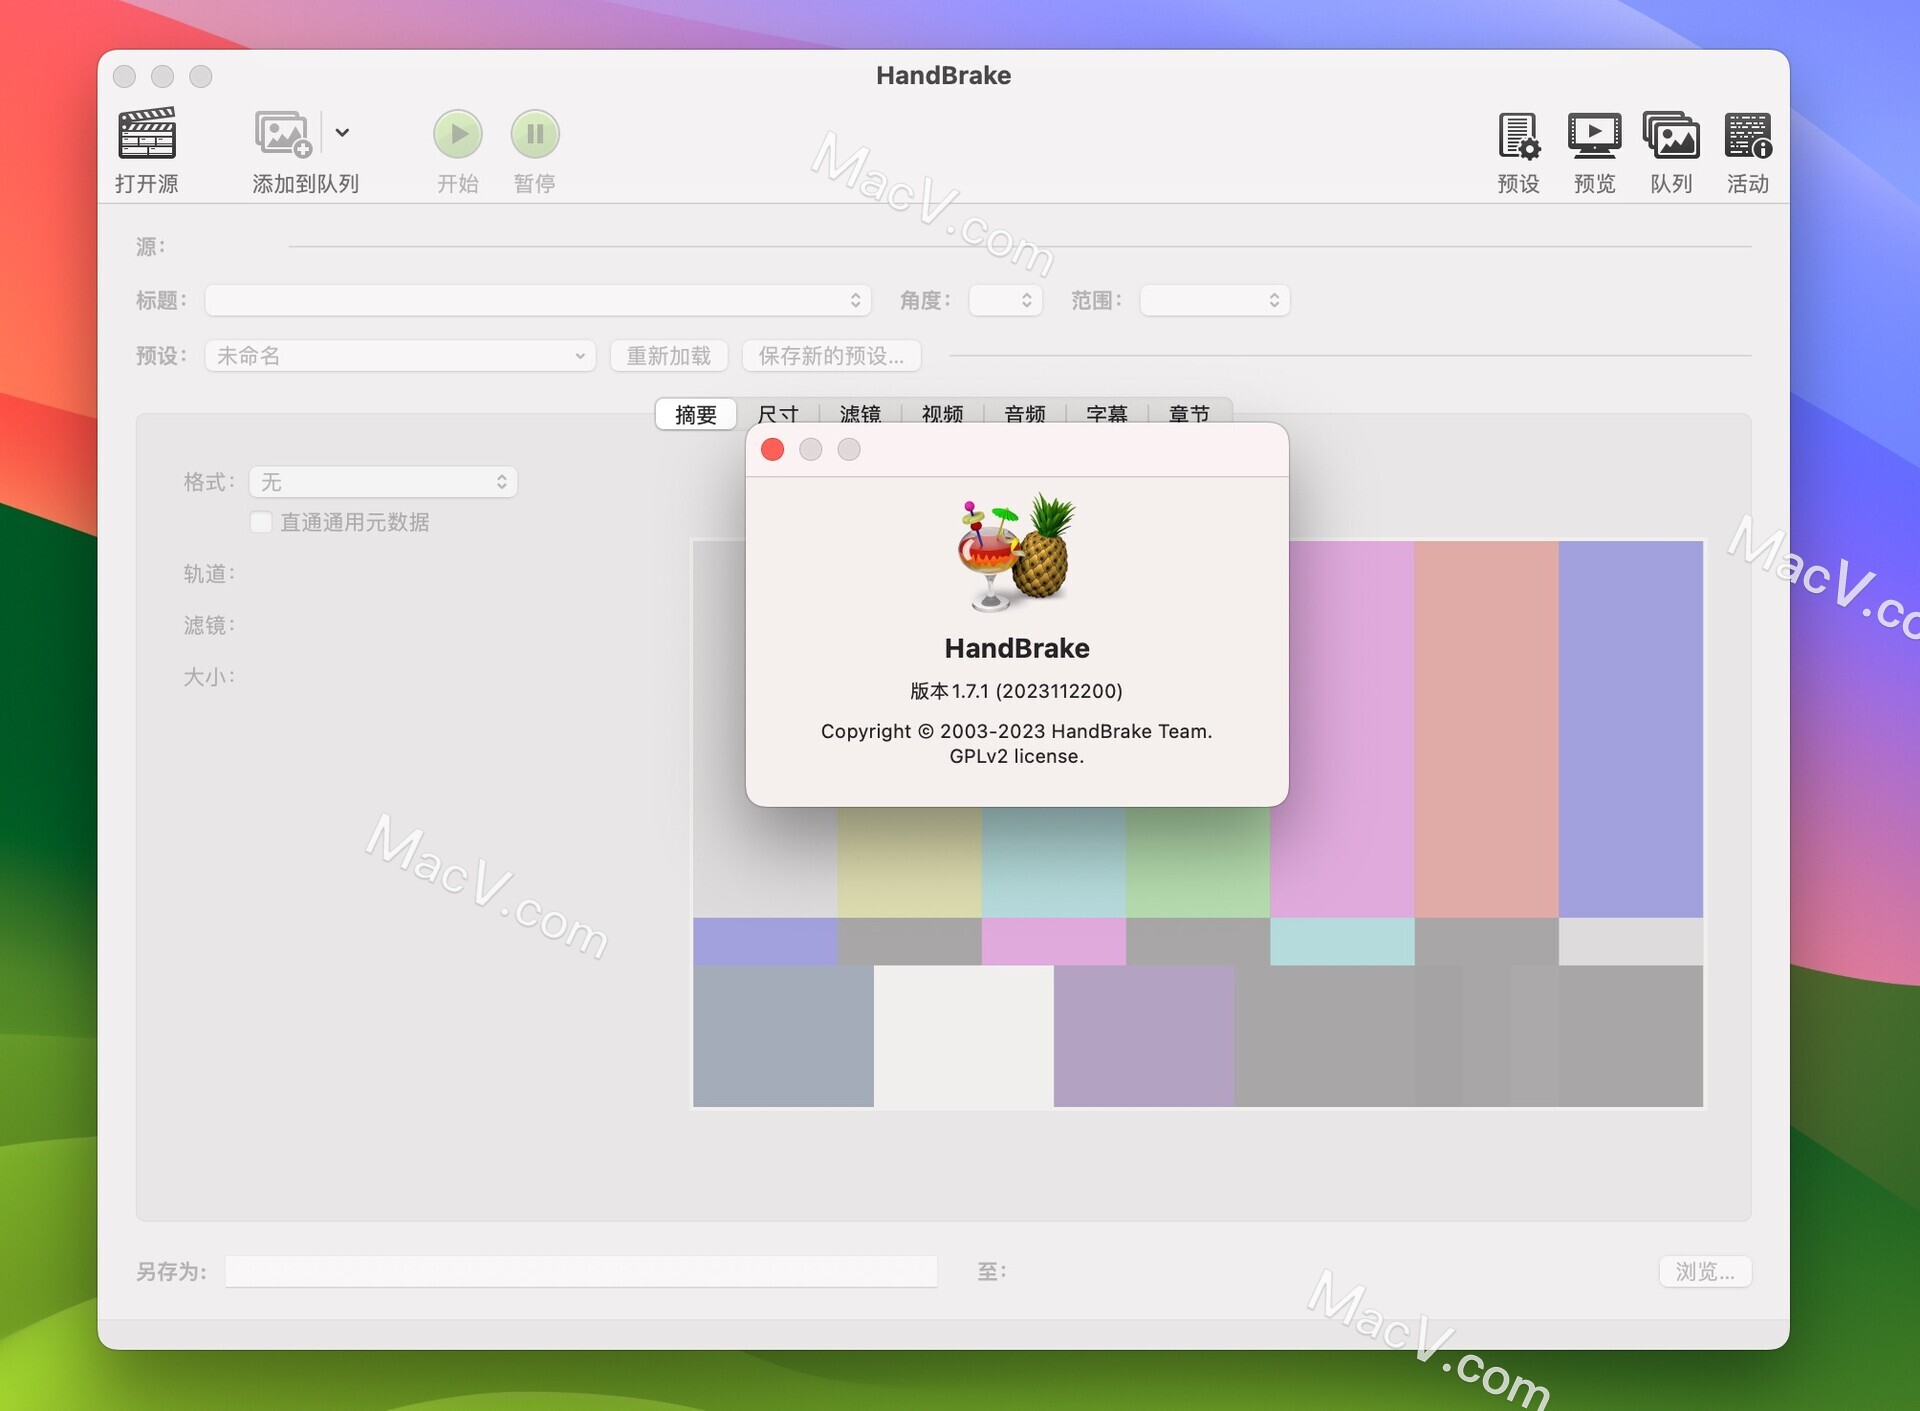The height and width of the screenshot is (1411, 1920).
Task: Add current job to queue icon
Action: point(284,134)
